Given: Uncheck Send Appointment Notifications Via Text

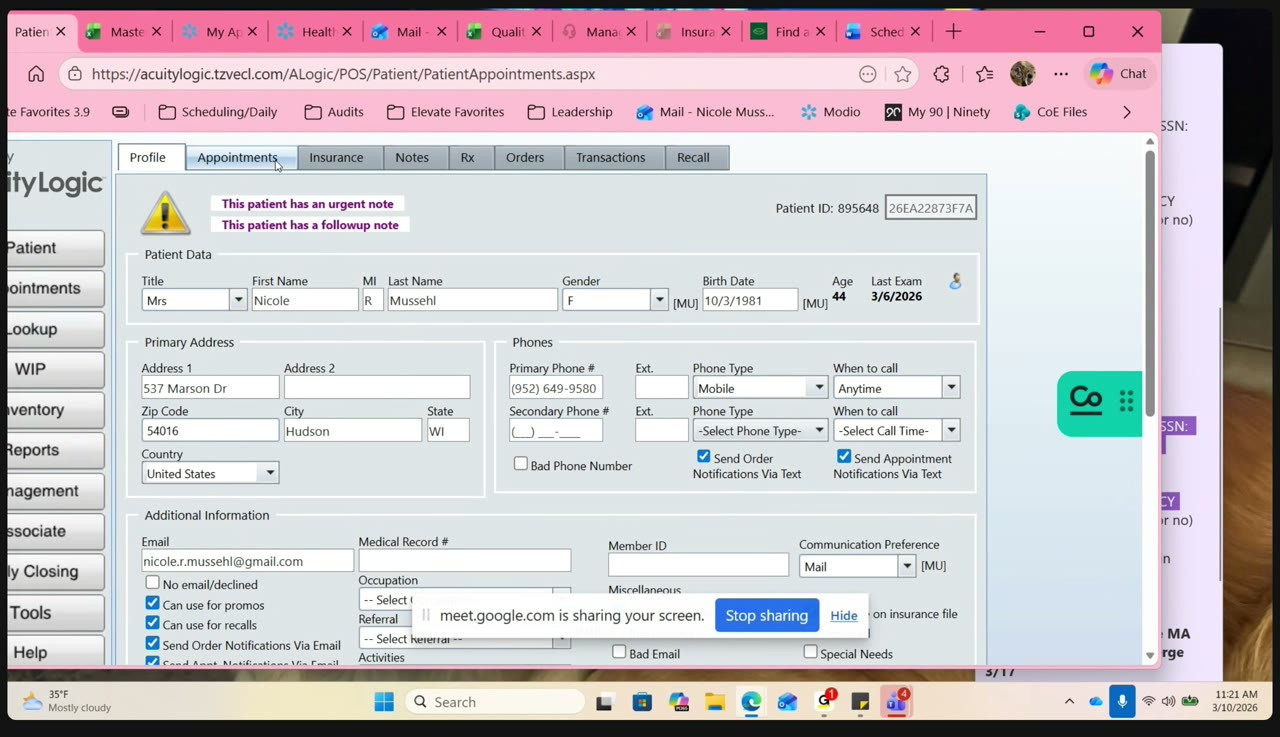Looking at the screenshot, I should click(844, 456).
